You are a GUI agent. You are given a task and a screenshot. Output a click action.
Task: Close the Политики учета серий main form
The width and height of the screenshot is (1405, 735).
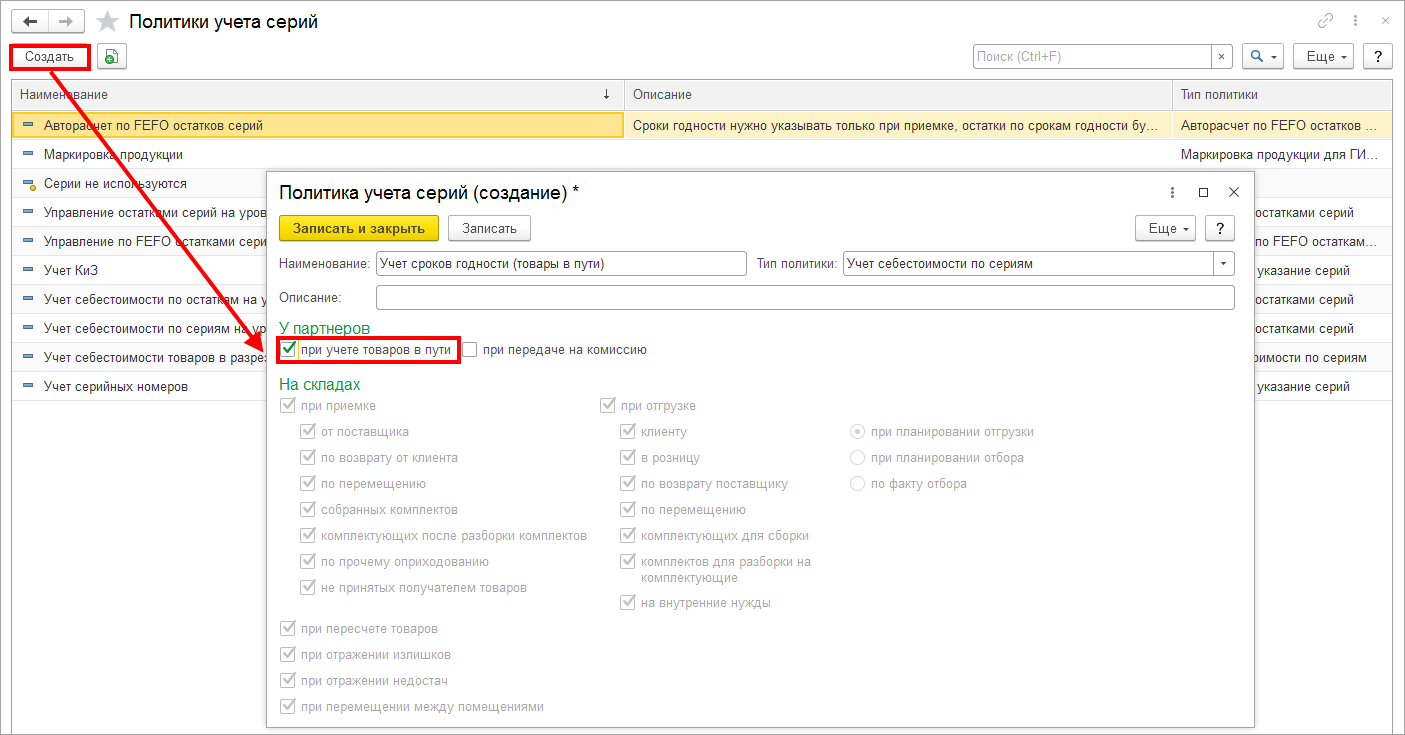(1385, 21)
